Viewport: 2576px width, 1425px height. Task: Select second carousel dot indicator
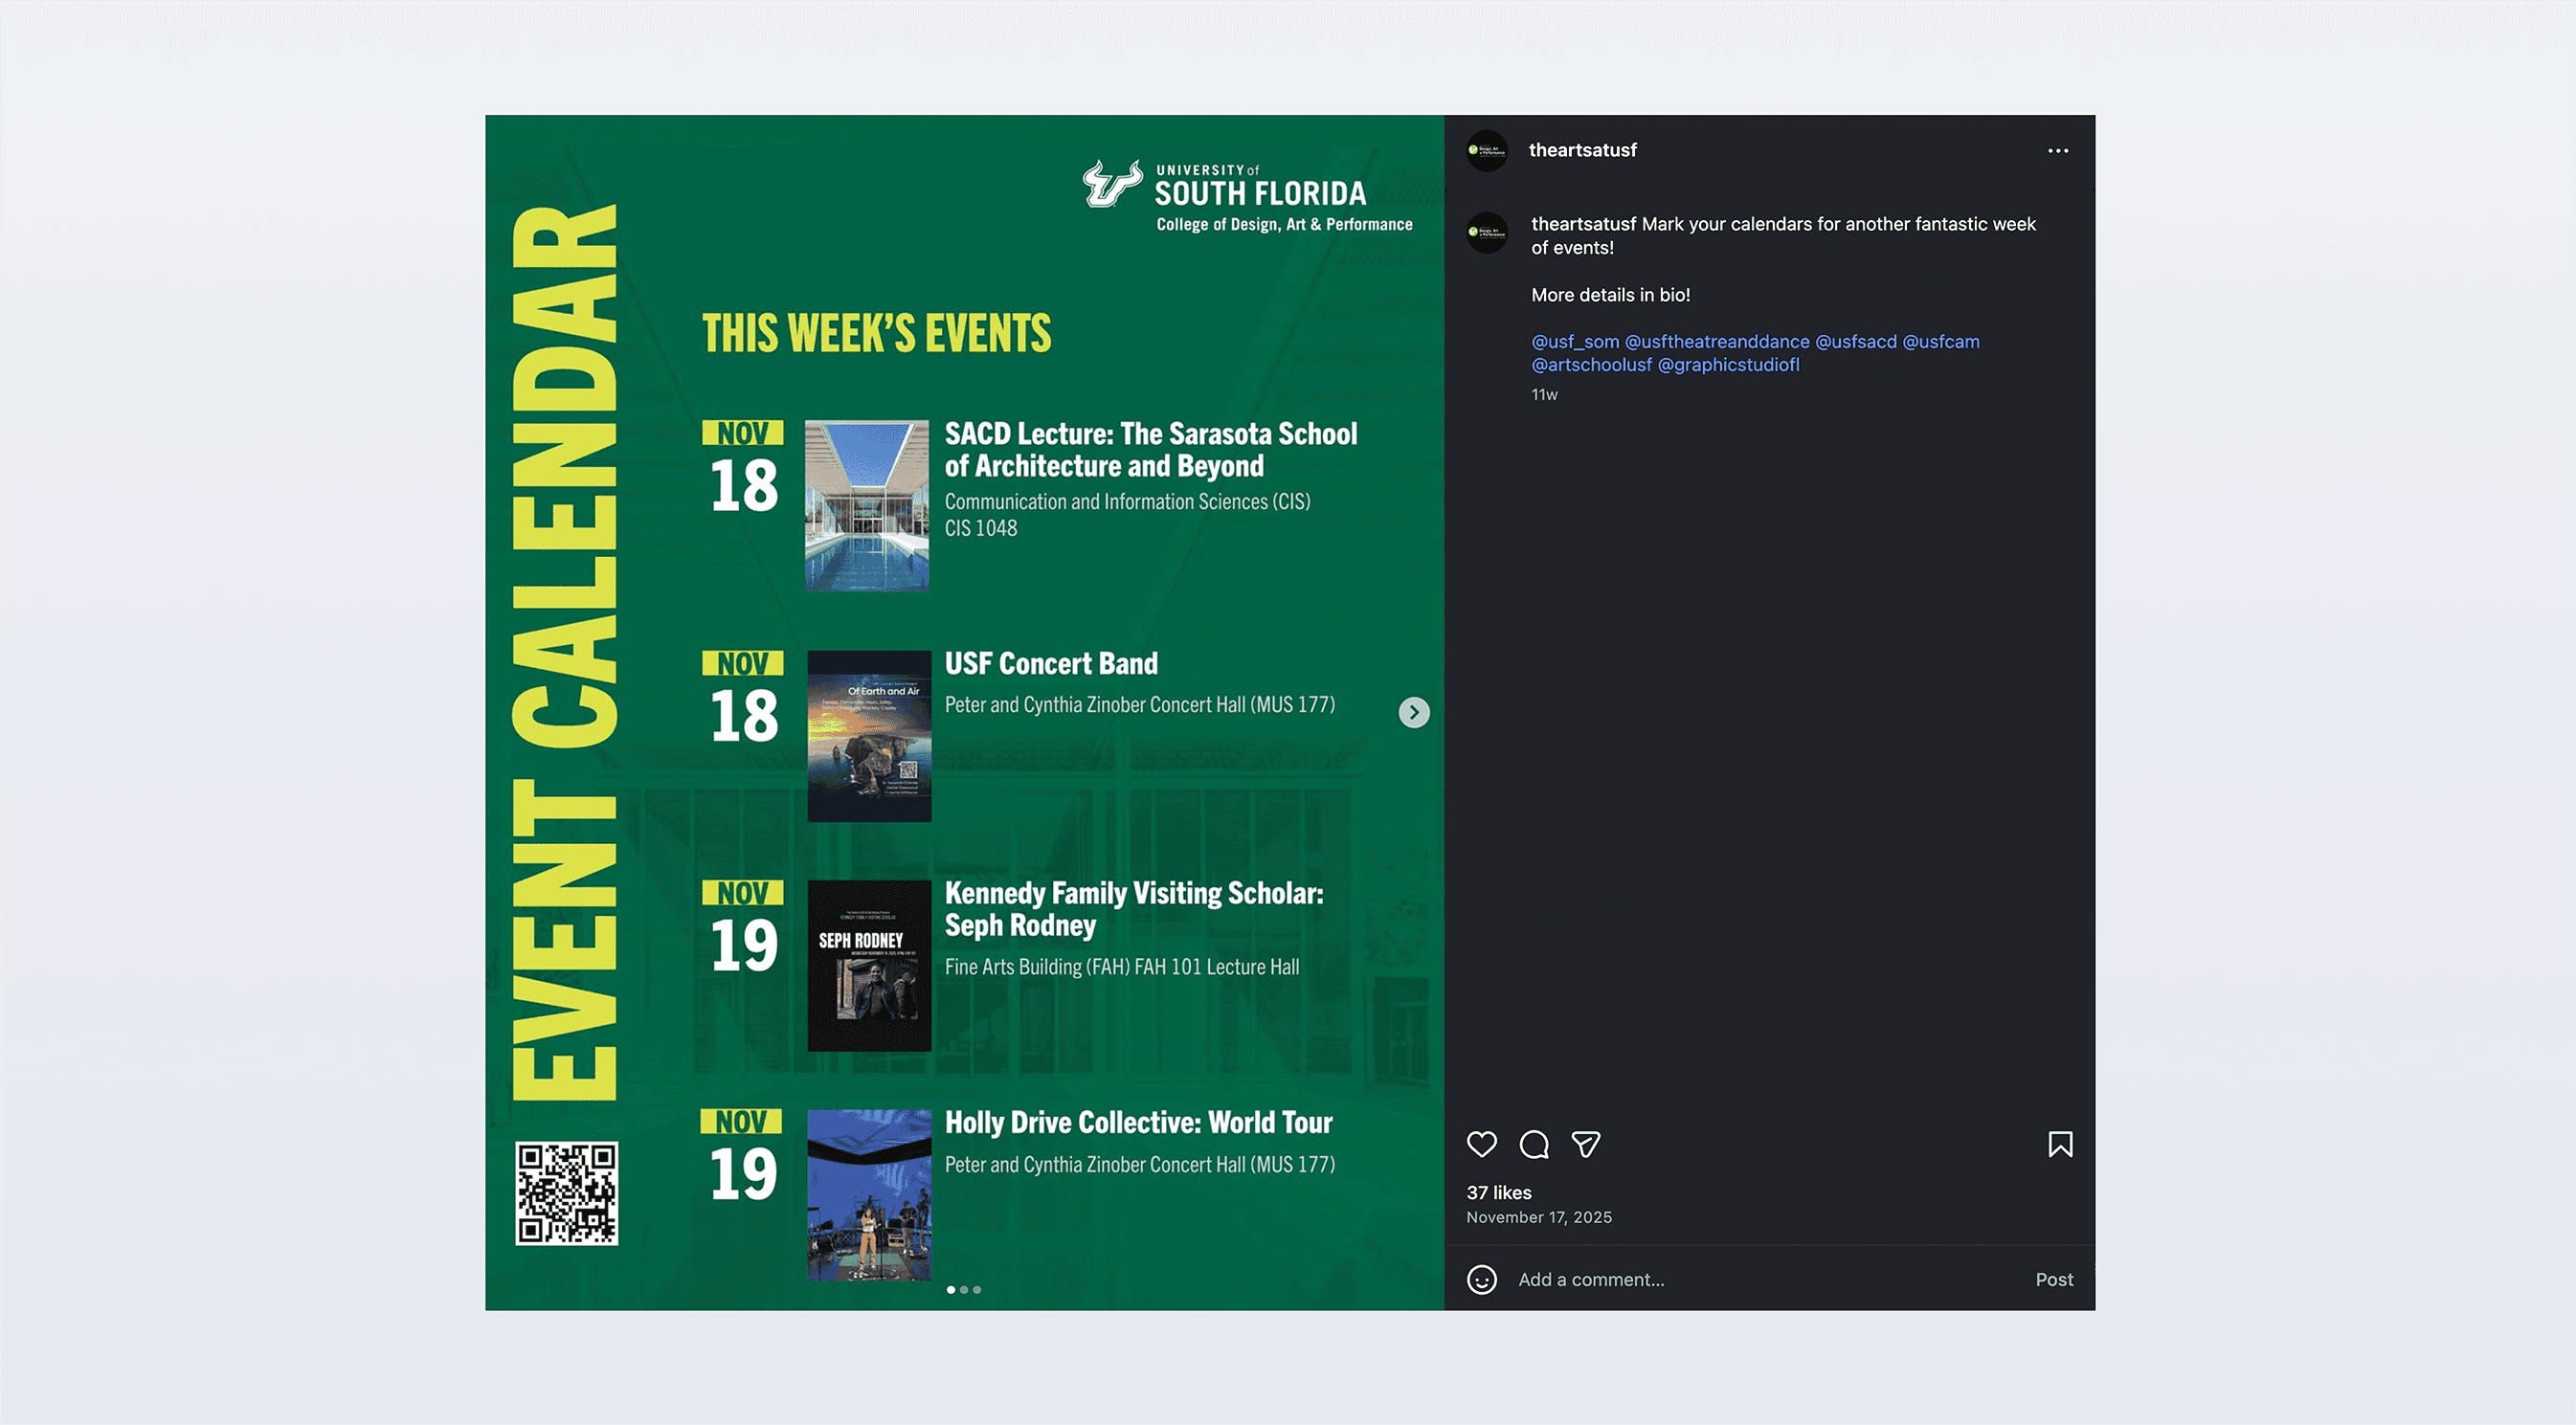coord(964,1290)
